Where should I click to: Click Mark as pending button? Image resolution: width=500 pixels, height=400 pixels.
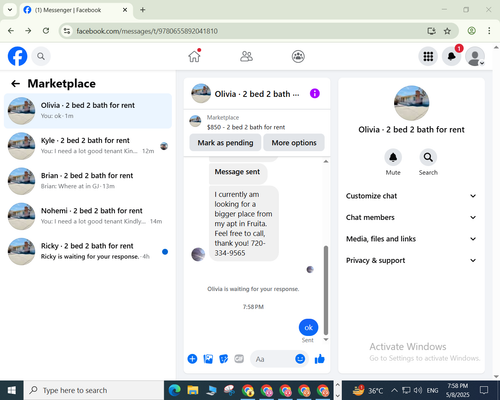[x=225, y=143]
